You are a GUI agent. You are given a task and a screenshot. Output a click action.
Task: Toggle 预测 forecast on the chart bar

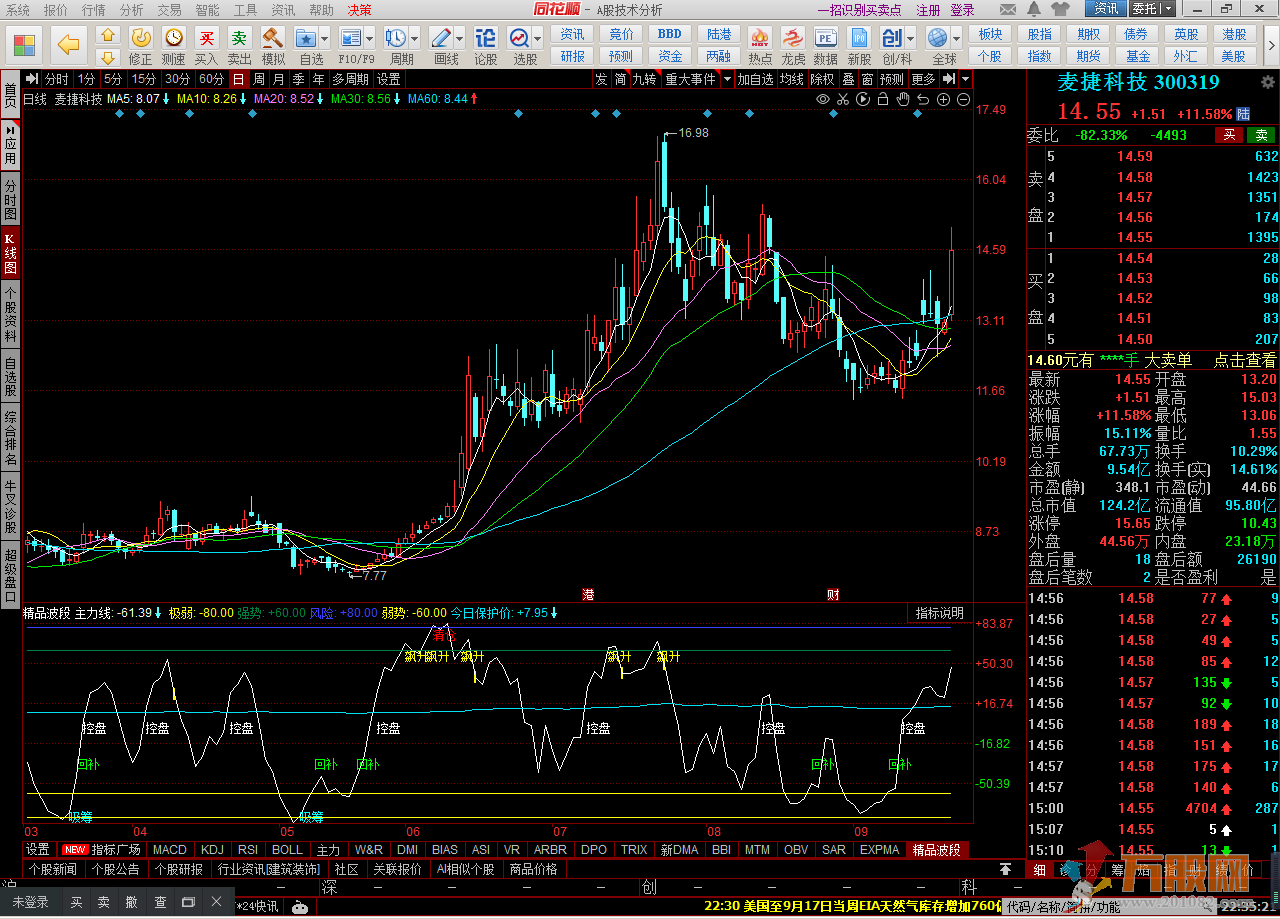(x=891, y=79)
